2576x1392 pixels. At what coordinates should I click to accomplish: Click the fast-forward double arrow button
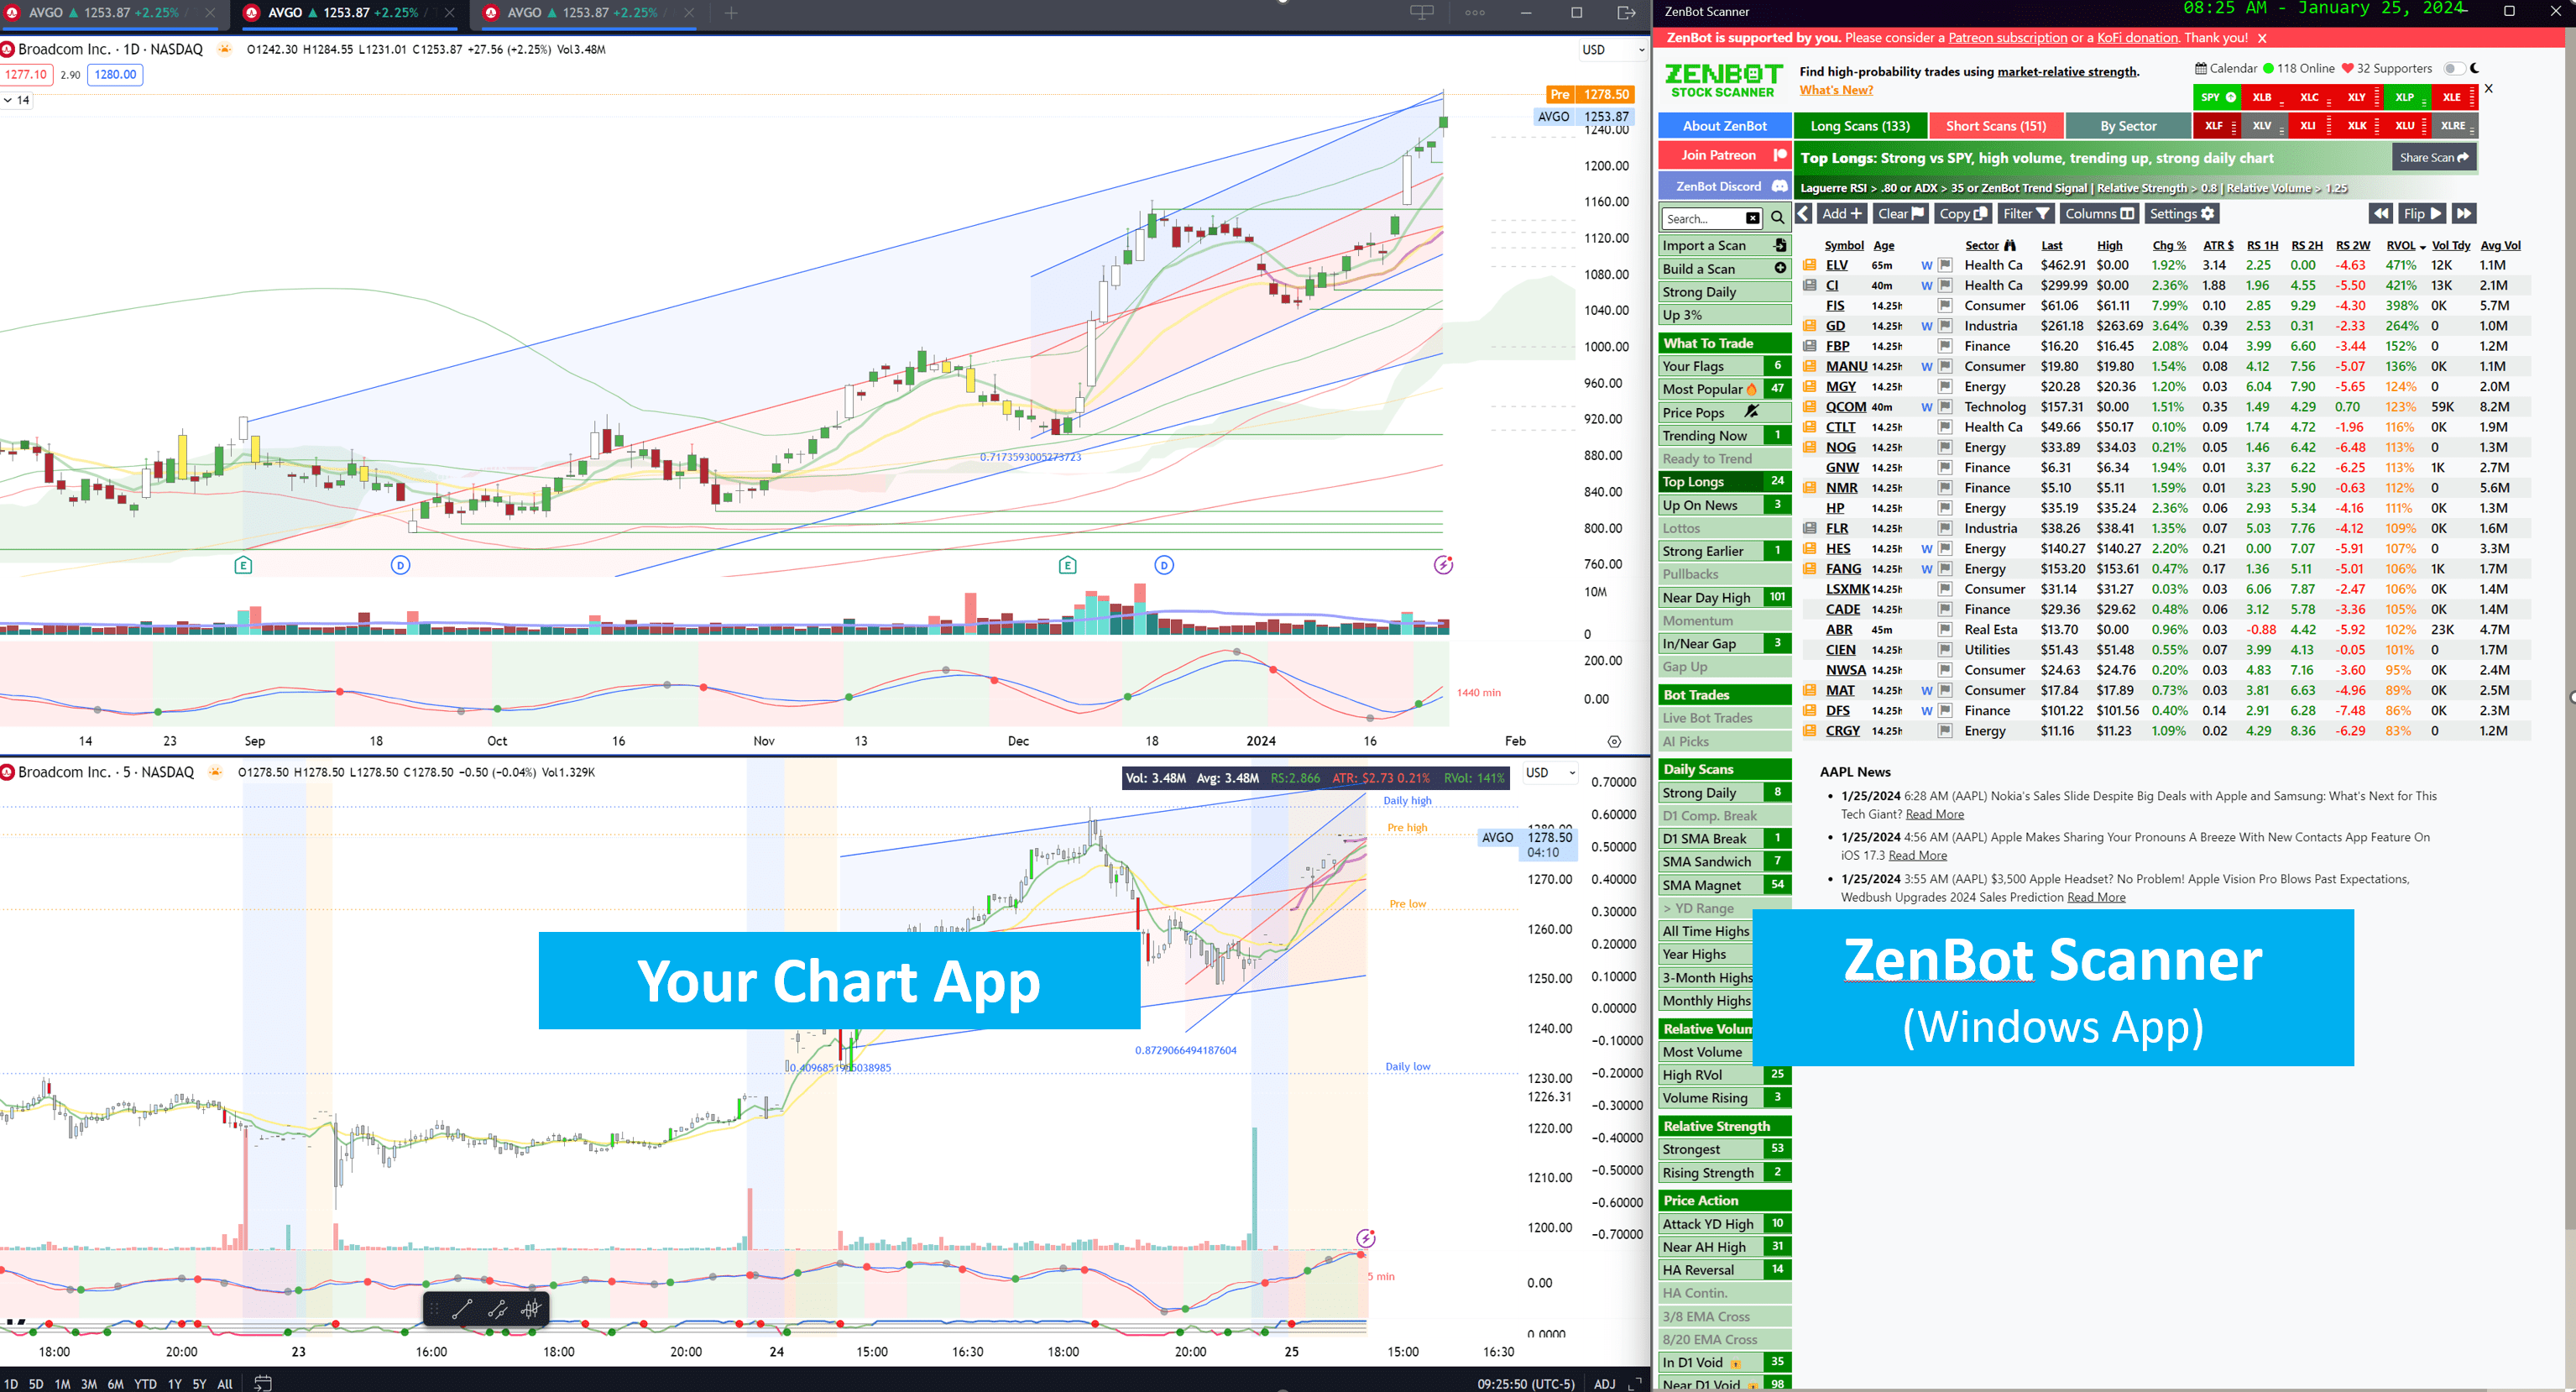click(x=2464, y=213)
